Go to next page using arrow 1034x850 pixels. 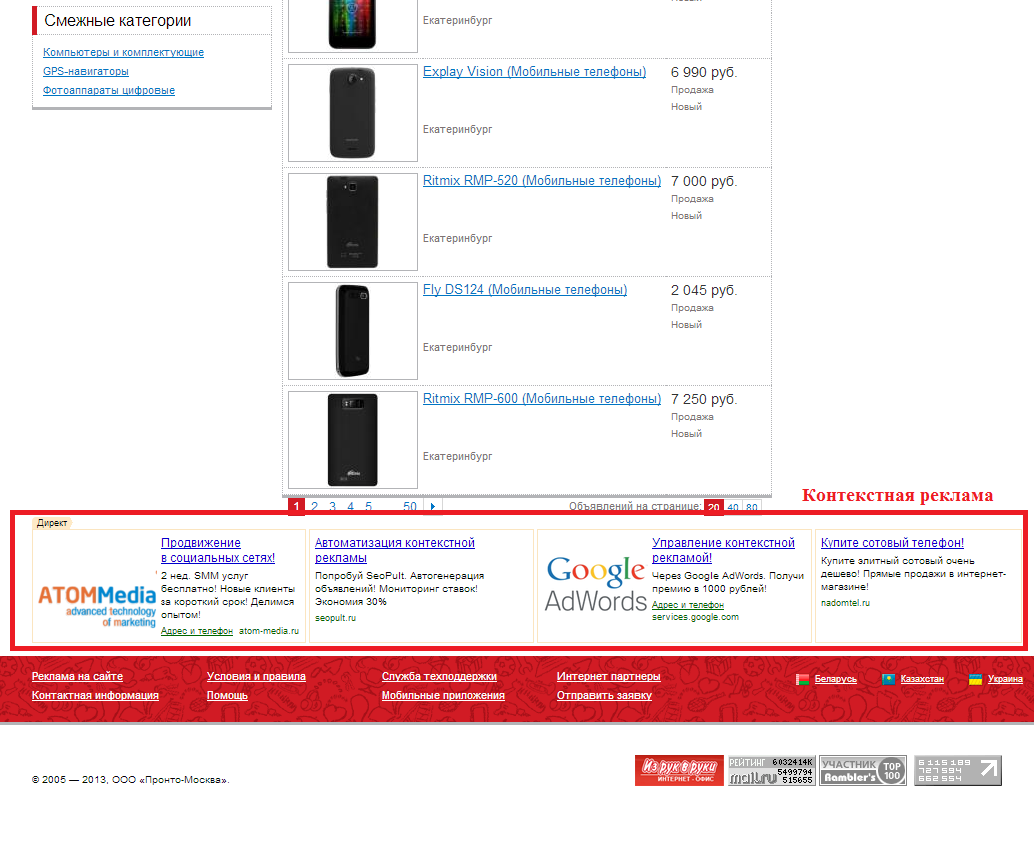433,506
